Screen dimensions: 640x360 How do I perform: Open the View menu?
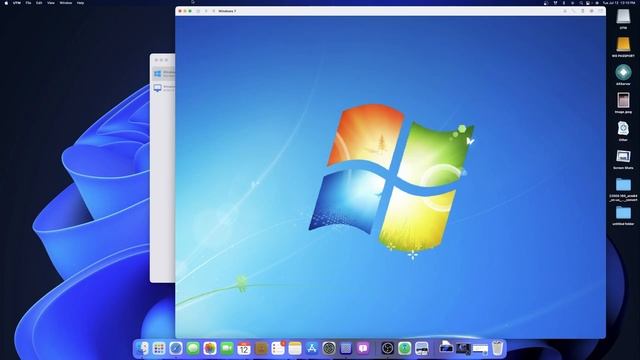pyautogui.click(x=51, y=3)
